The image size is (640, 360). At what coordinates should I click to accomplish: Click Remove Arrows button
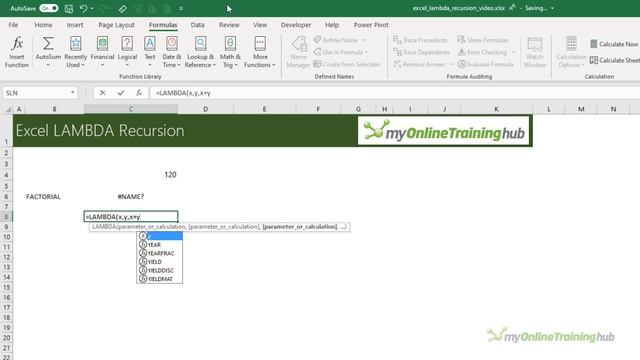click(x=420, y=64)
